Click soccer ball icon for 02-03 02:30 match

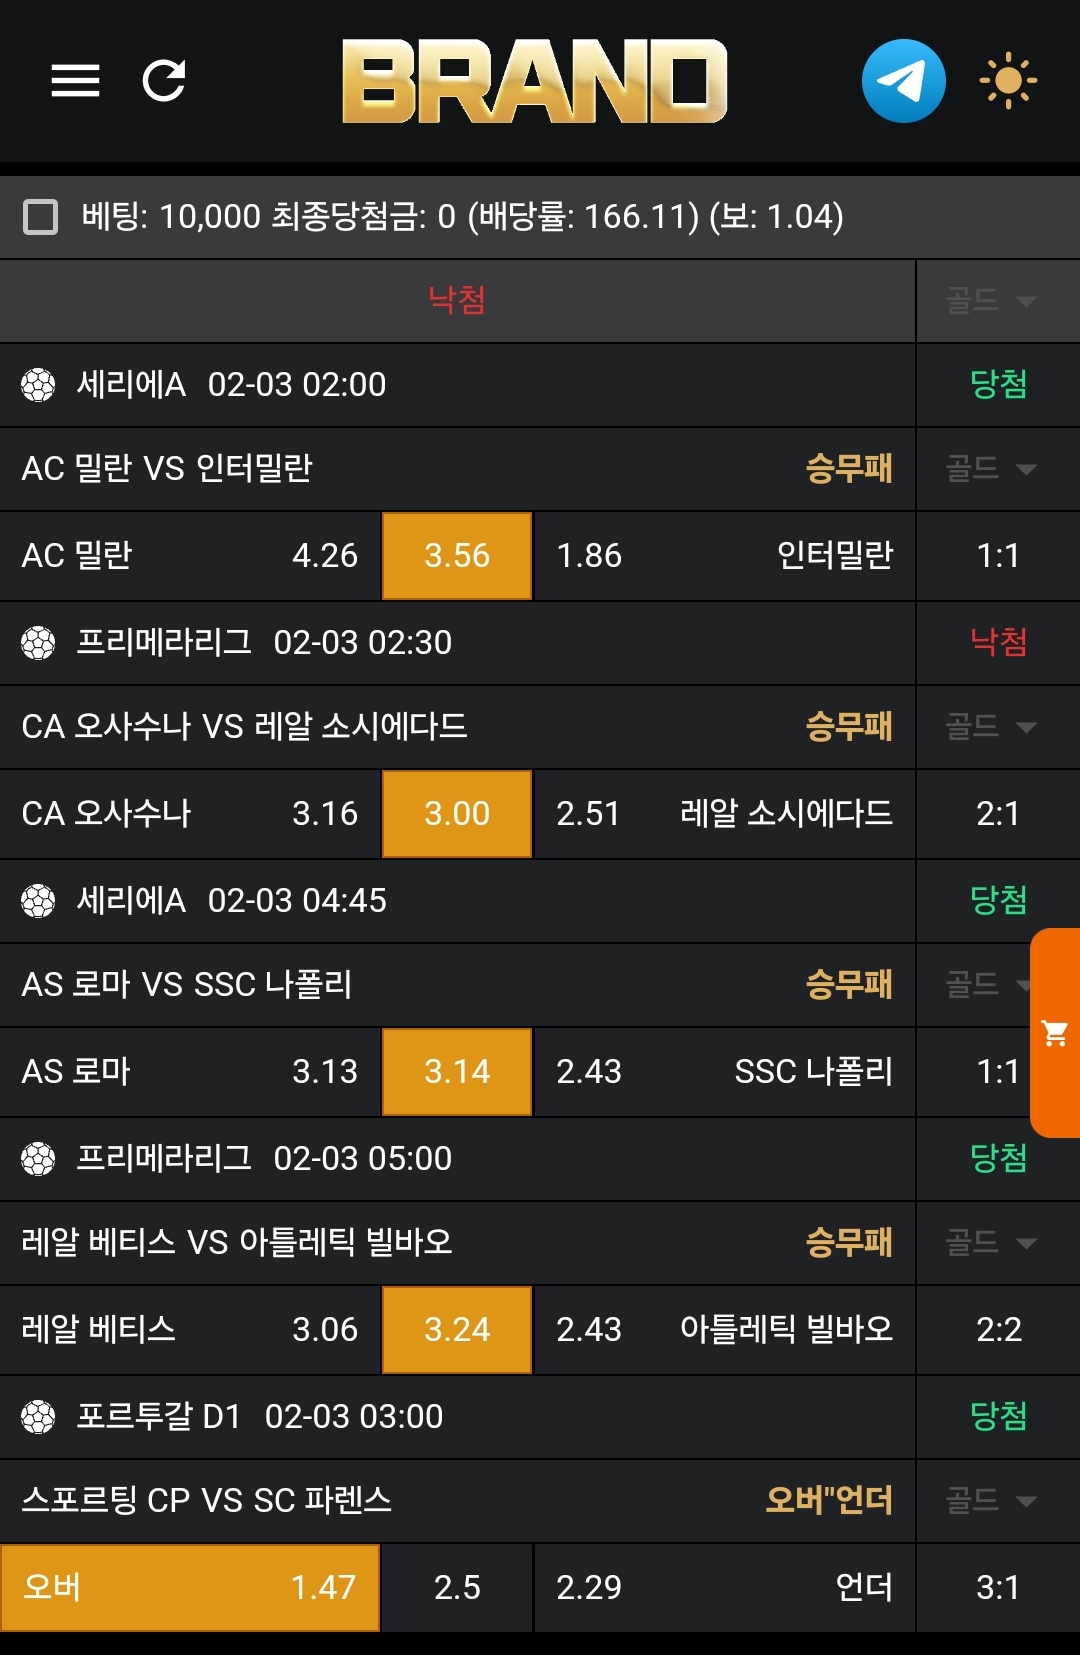click(38, 643)
